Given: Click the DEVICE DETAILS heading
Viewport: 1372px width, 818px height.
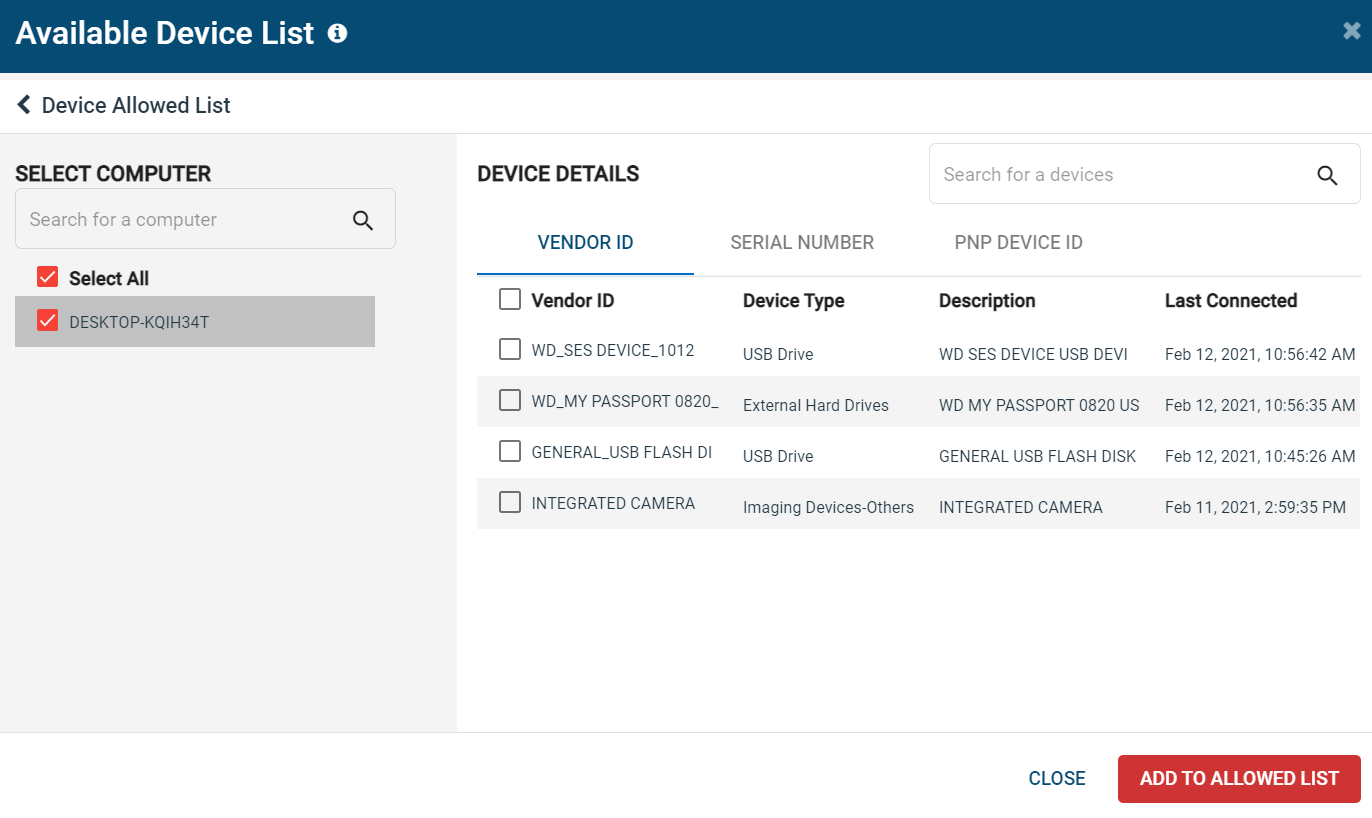Looking at the screenshot, I should click(x=558, y=173).
